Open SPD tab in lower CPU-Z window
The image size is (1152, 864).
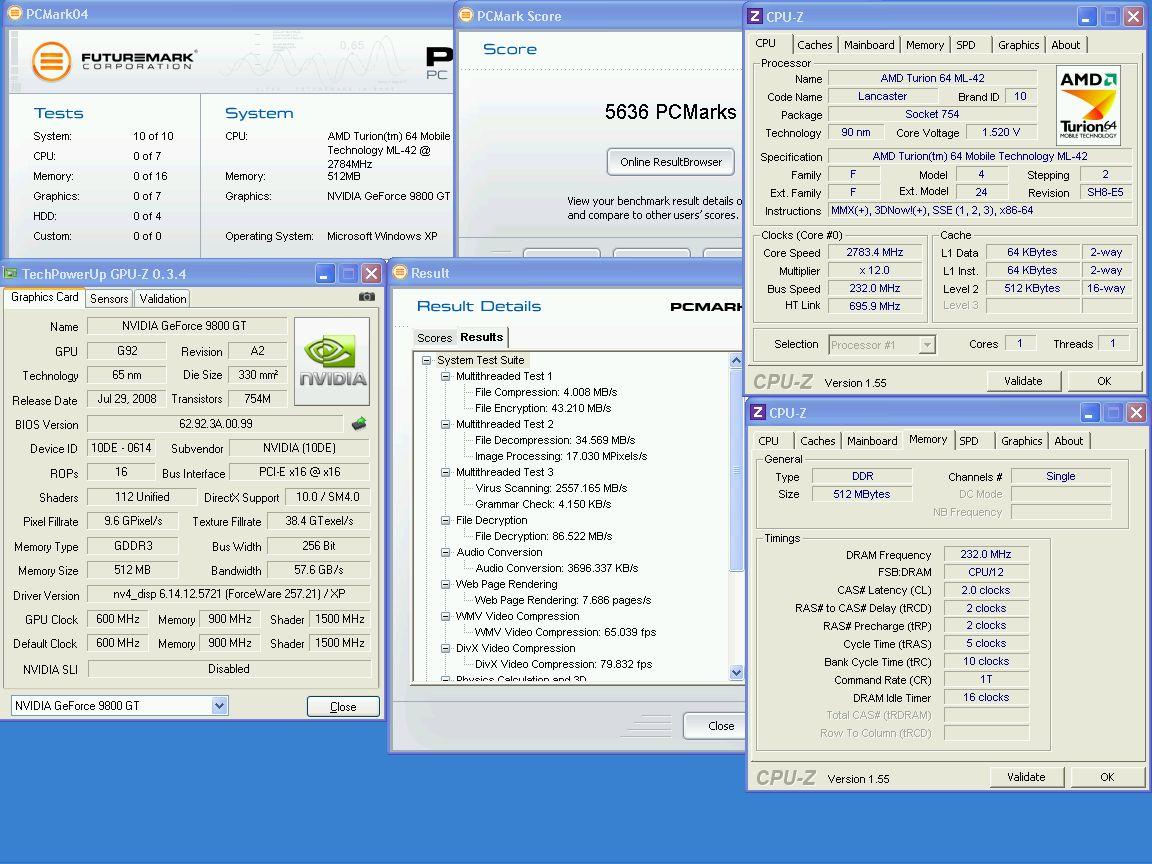click(x=969, y=441)
